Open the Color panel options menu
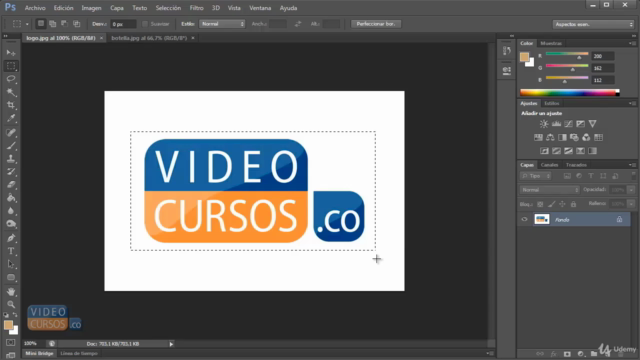 [632, 43]
